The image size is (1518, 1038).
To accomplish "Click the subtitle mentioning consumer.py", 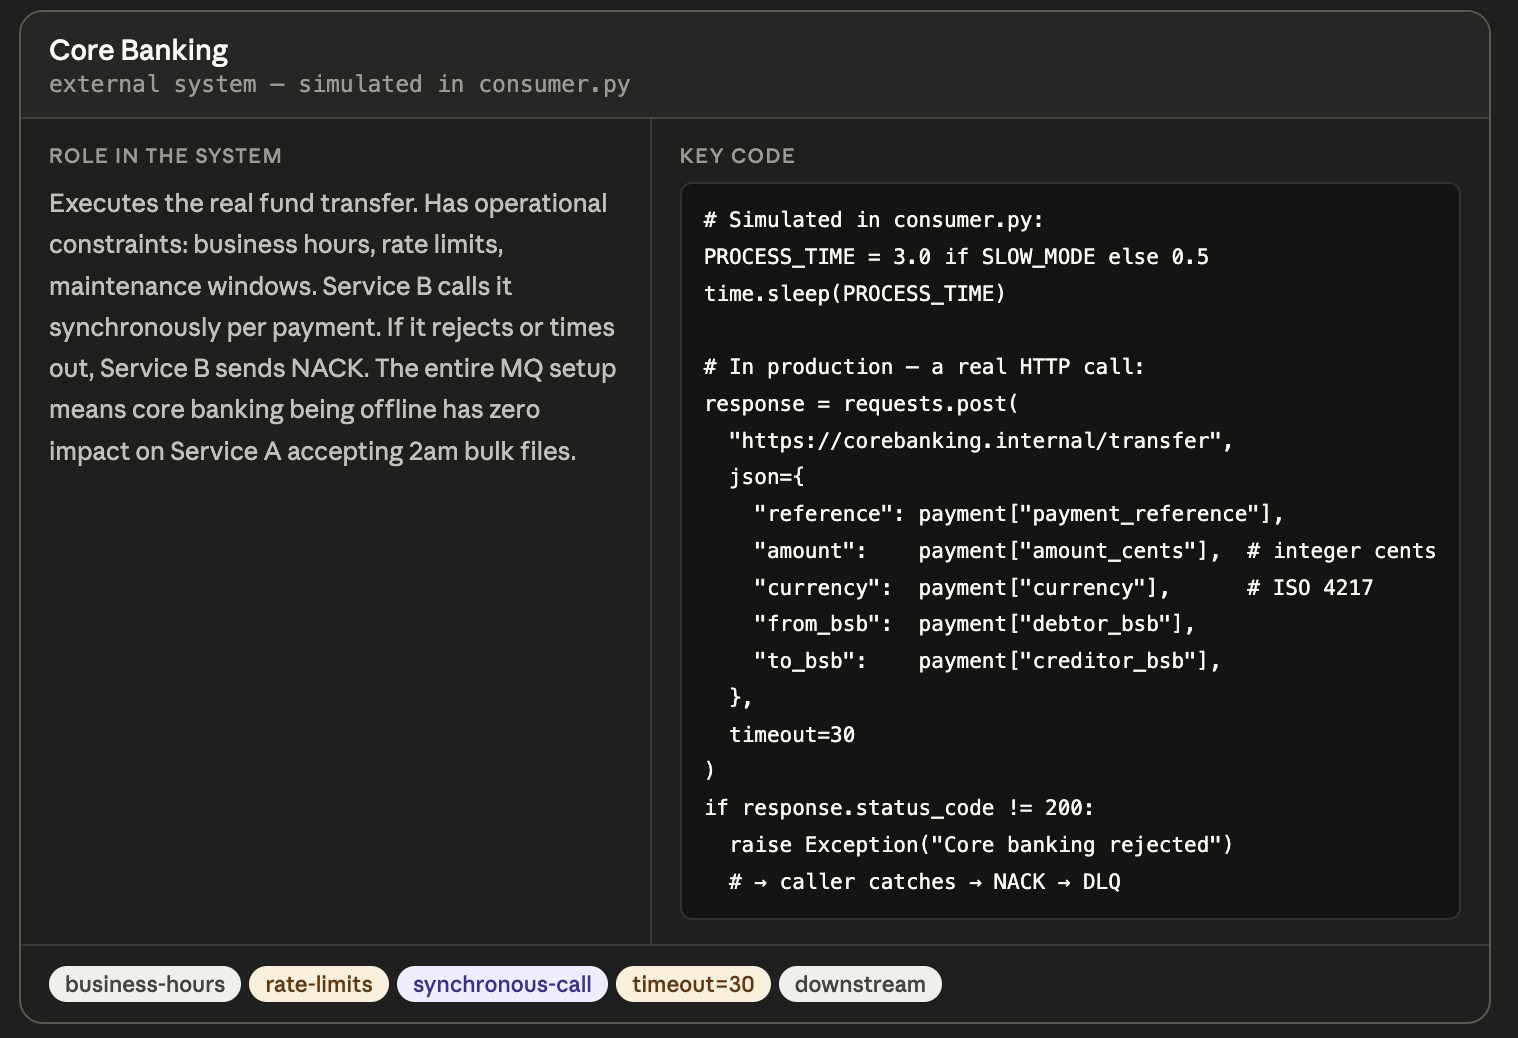I will pyautogui.click(x=340, y=84).
